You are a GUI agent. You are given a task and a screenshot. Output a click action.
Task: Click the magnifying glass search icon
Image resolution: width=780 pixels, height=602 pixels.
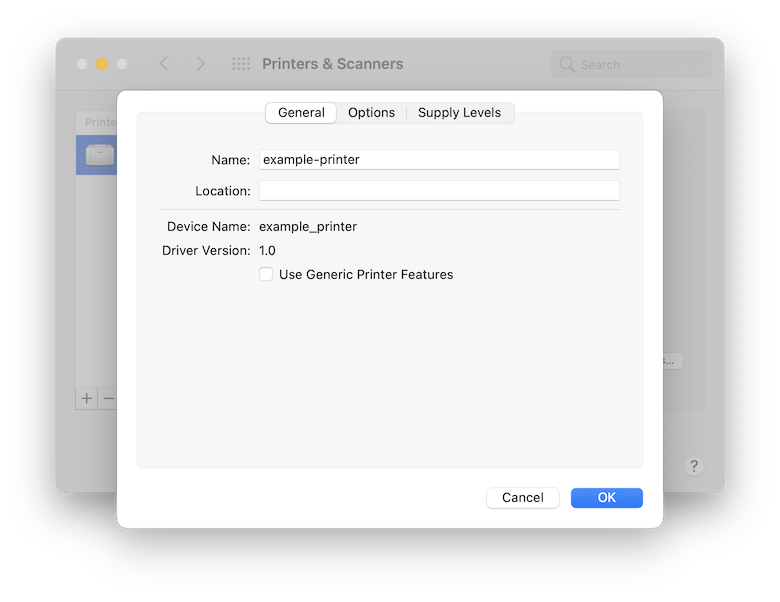coord(567,64)
